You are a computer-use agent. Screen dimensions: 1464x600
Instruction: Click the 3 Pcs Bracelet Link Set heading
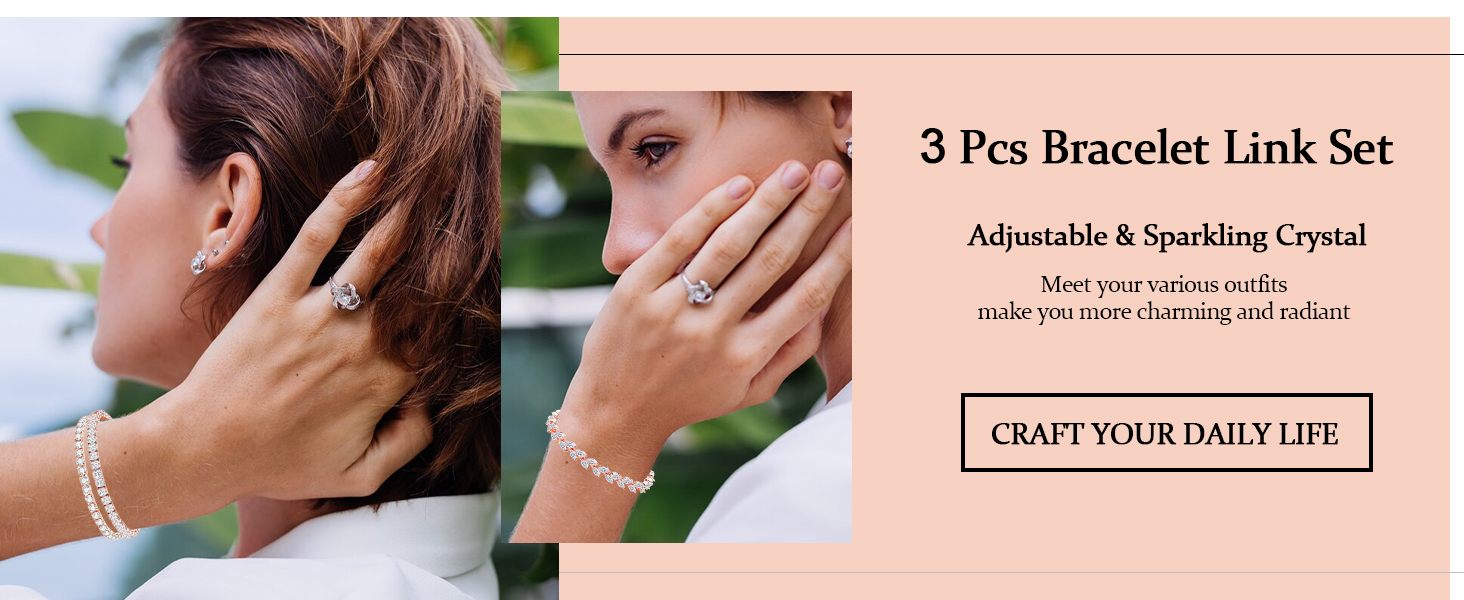pos(1156,149)
